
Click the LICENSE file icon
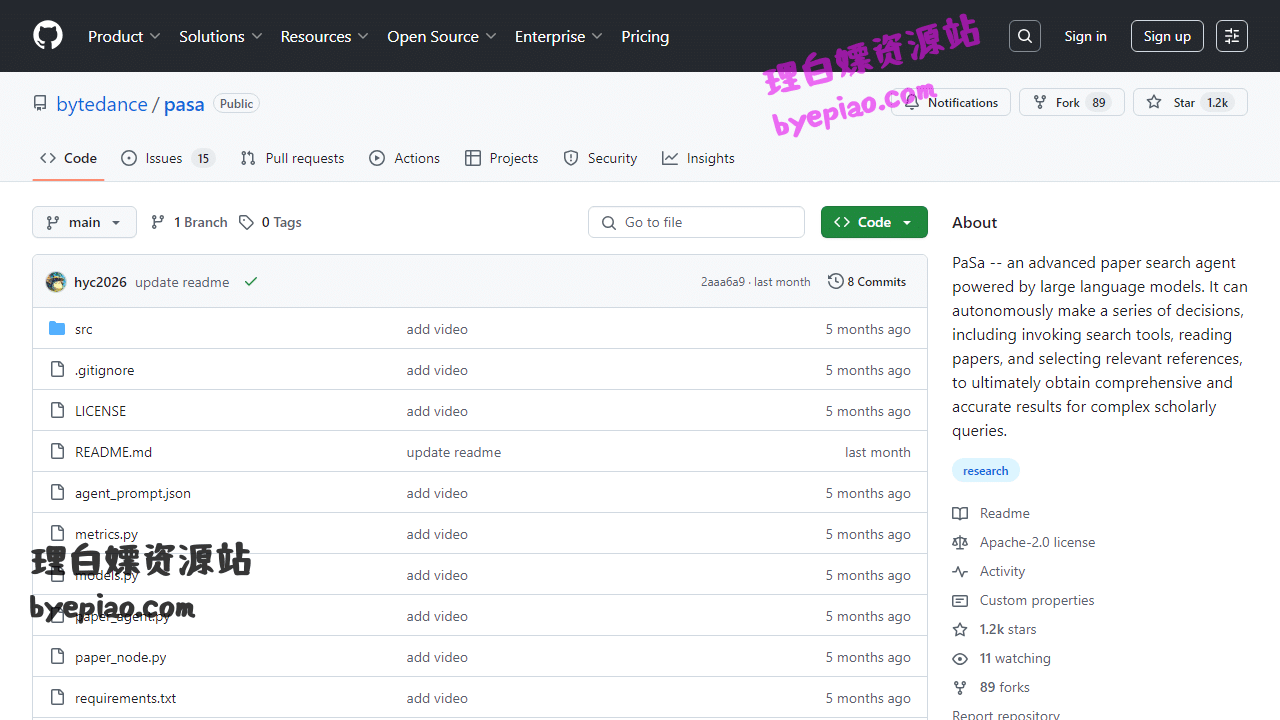[x=57, y=411]
